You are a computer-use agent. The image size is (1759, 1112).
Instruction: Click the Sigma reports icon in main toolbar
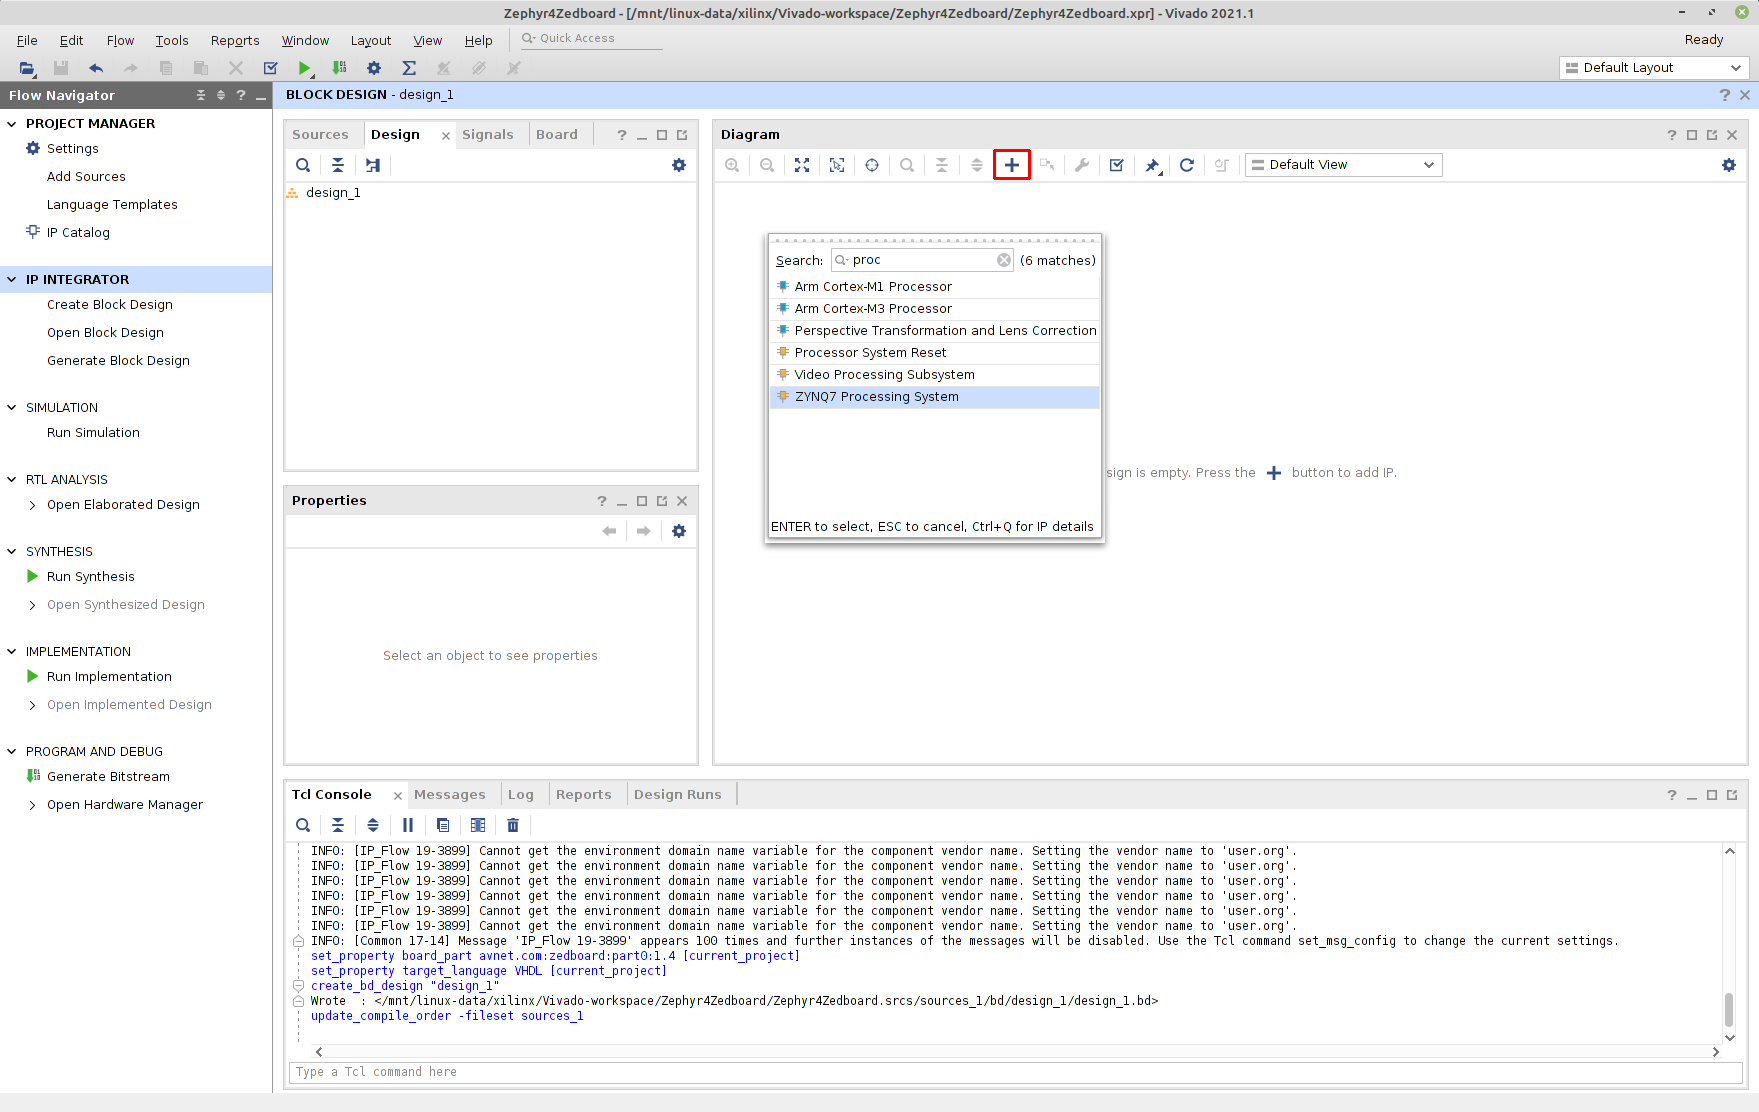409,68
